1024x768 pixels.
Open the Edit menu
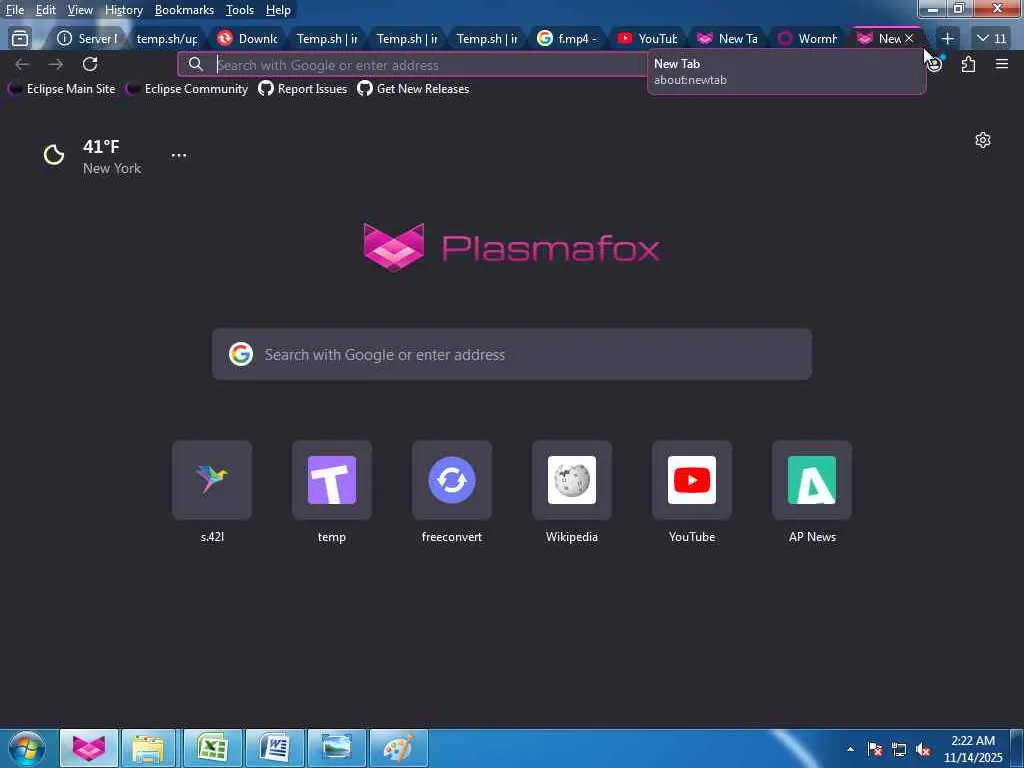(45, 10)
